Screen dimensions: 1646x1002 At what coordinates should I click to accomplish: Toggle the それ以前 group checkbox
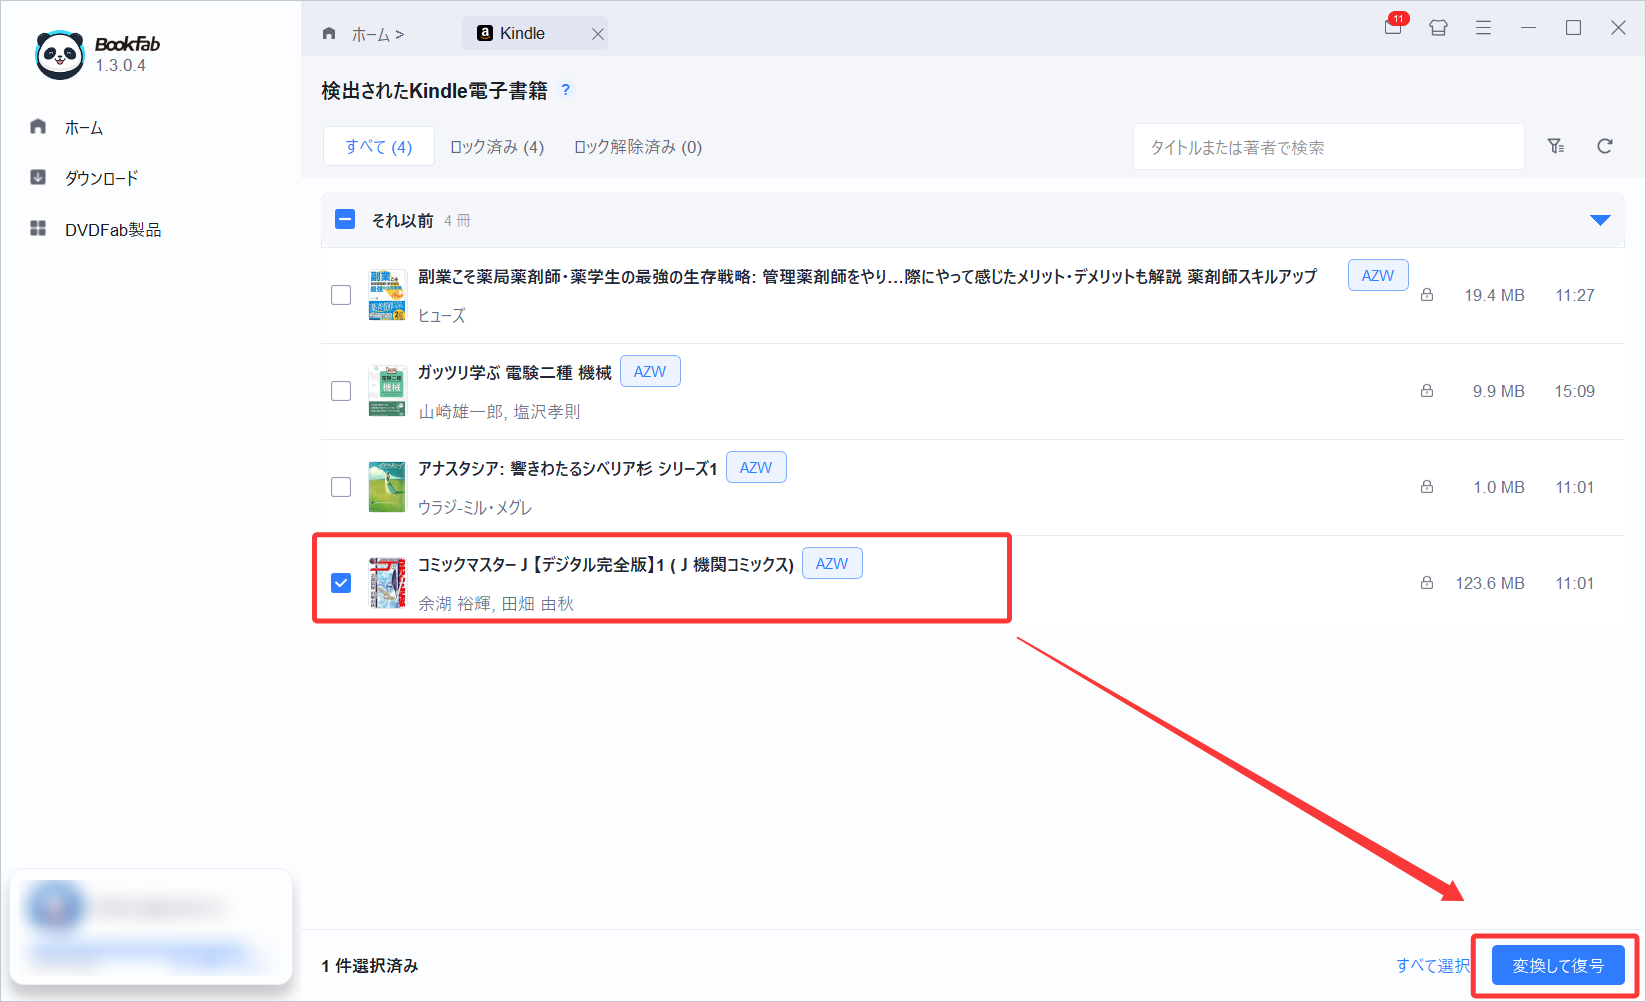tap(345, 219)
